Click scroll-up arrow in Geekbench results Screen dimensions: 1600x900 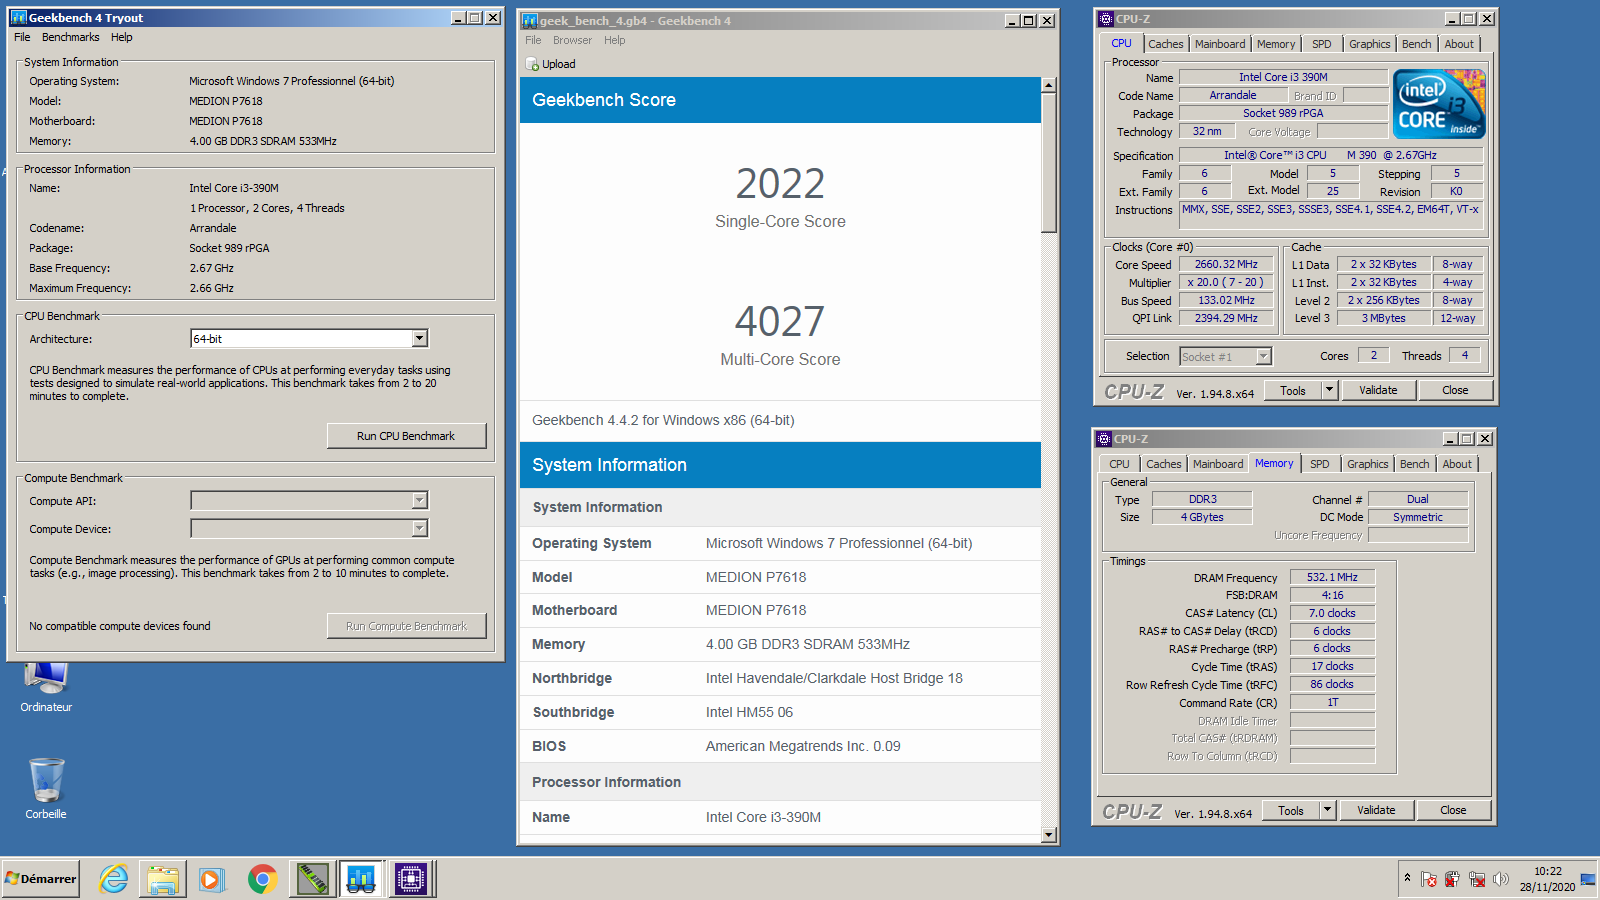1049,86
